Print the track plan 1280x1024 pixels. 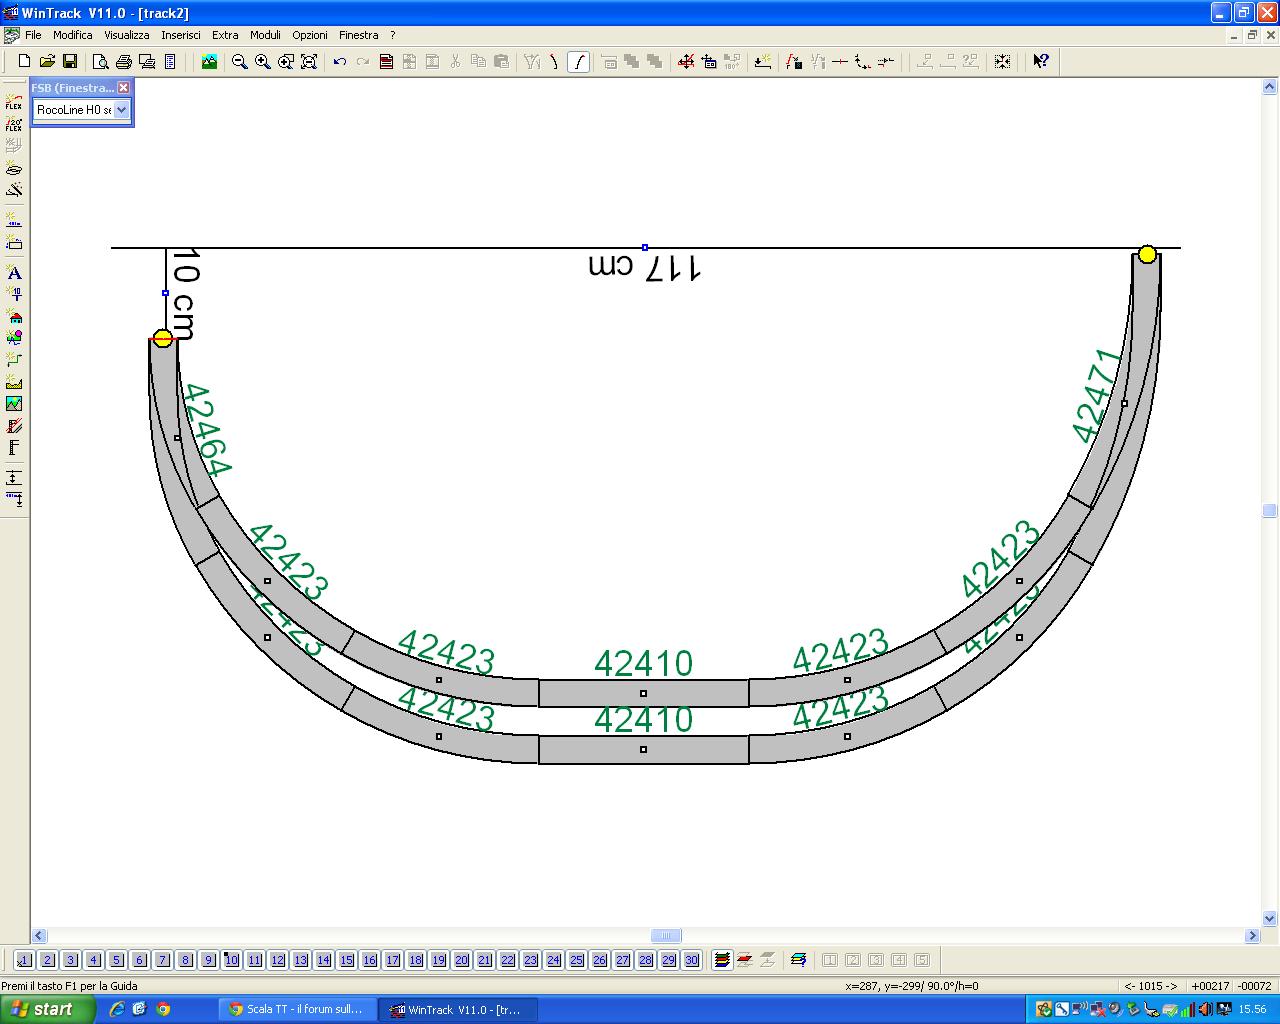click(x=123, y=61)
